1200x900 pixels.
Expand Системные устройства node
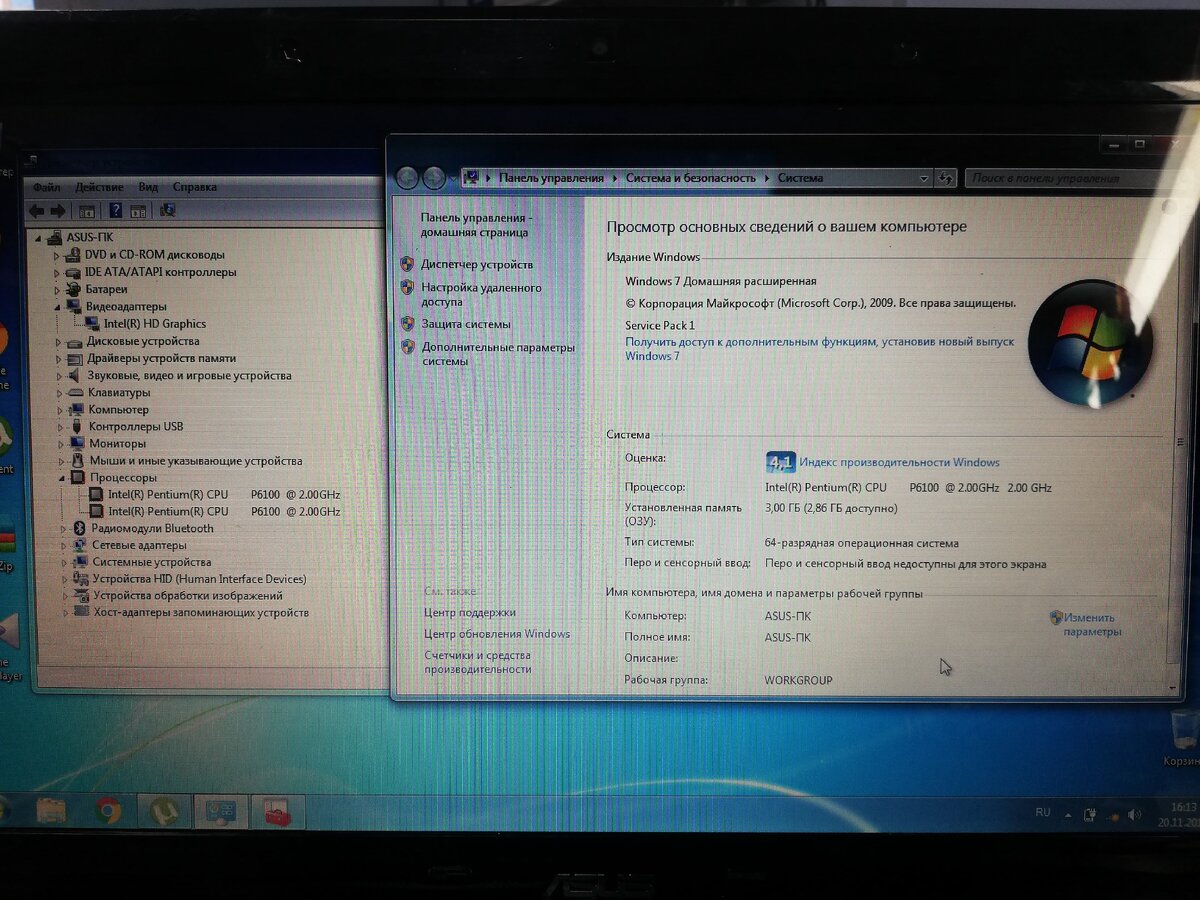point(65,563)
